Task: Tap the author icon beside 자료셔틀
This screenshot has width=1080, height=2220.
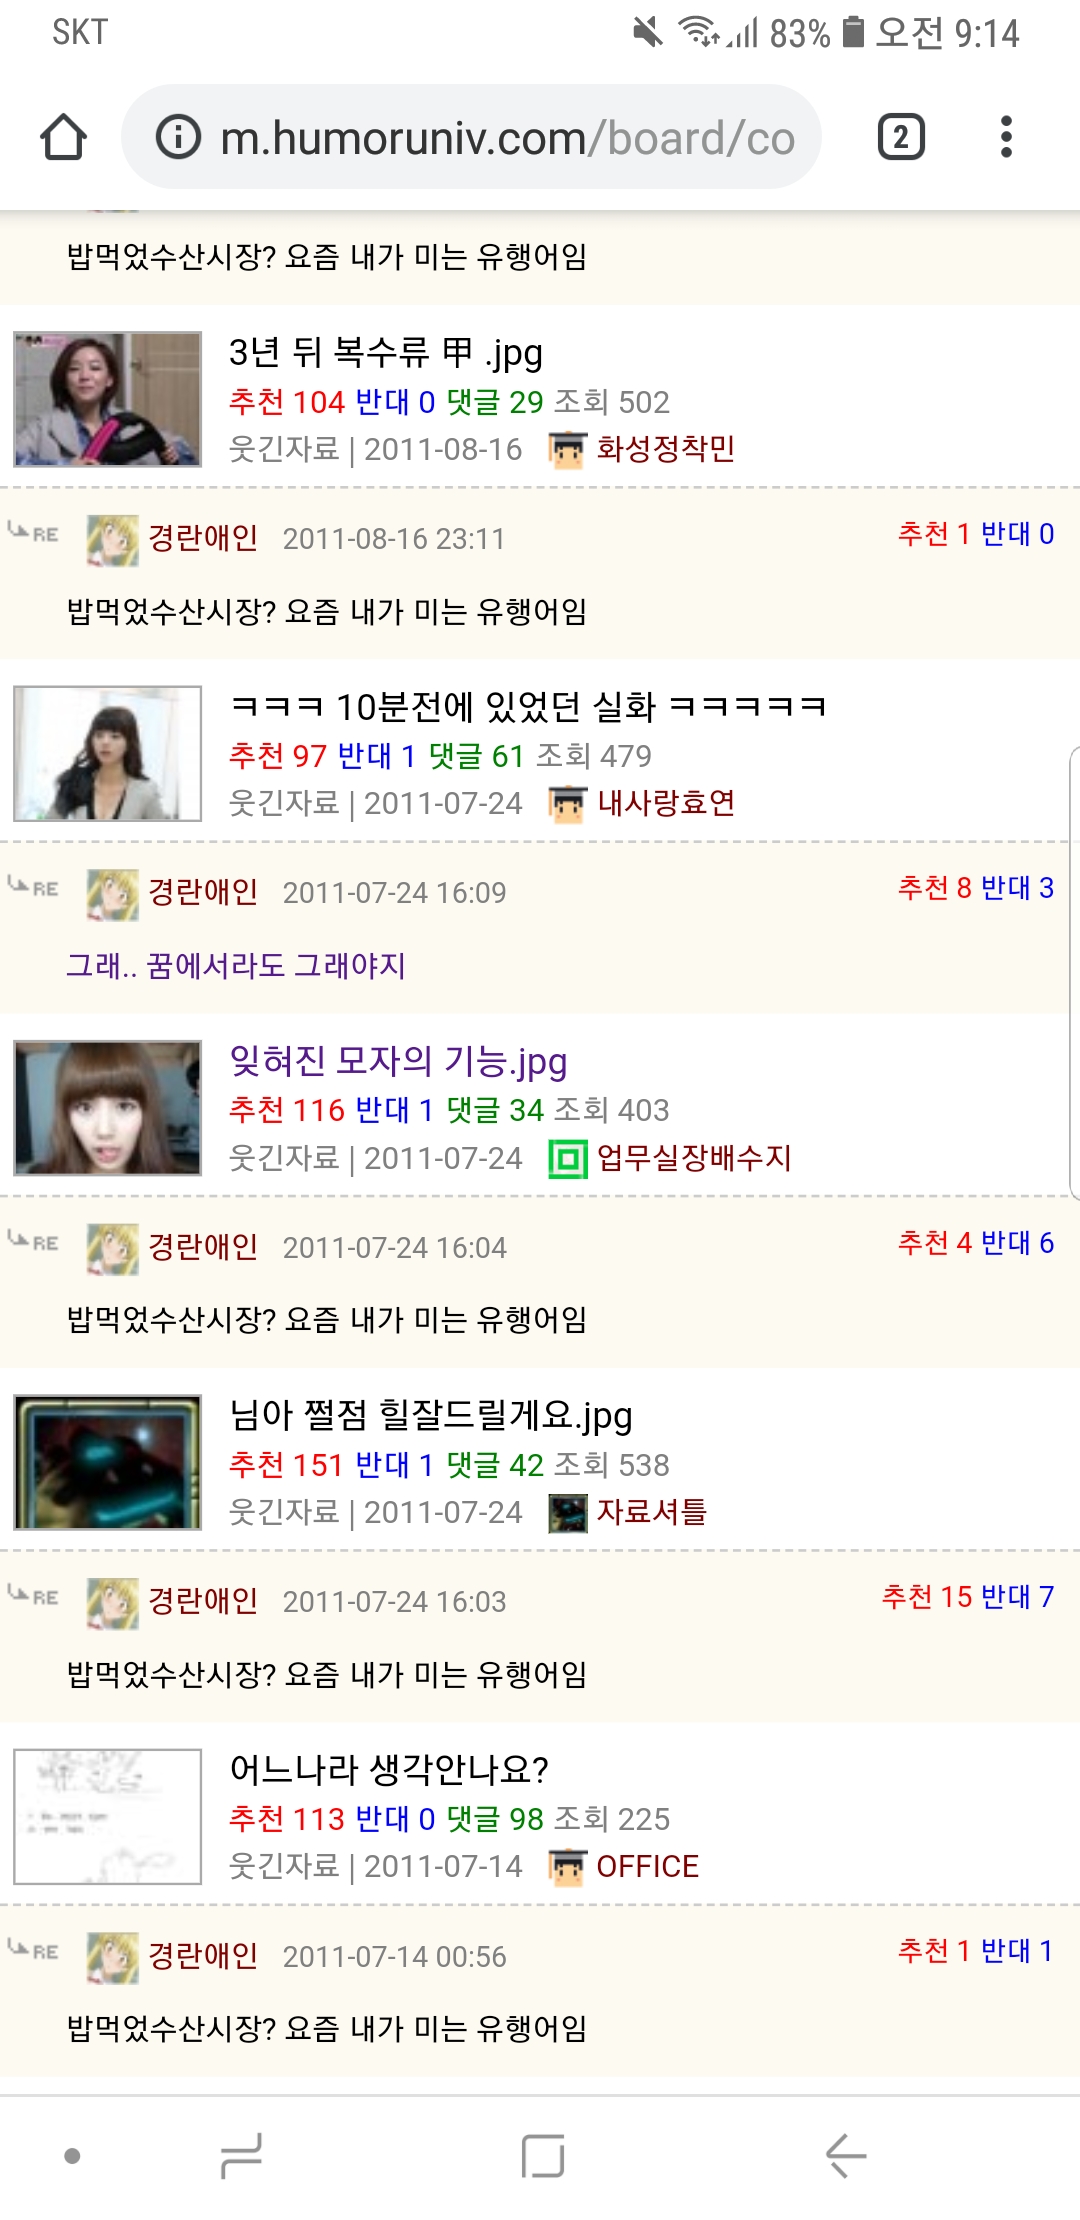Action: point(567,1513)
